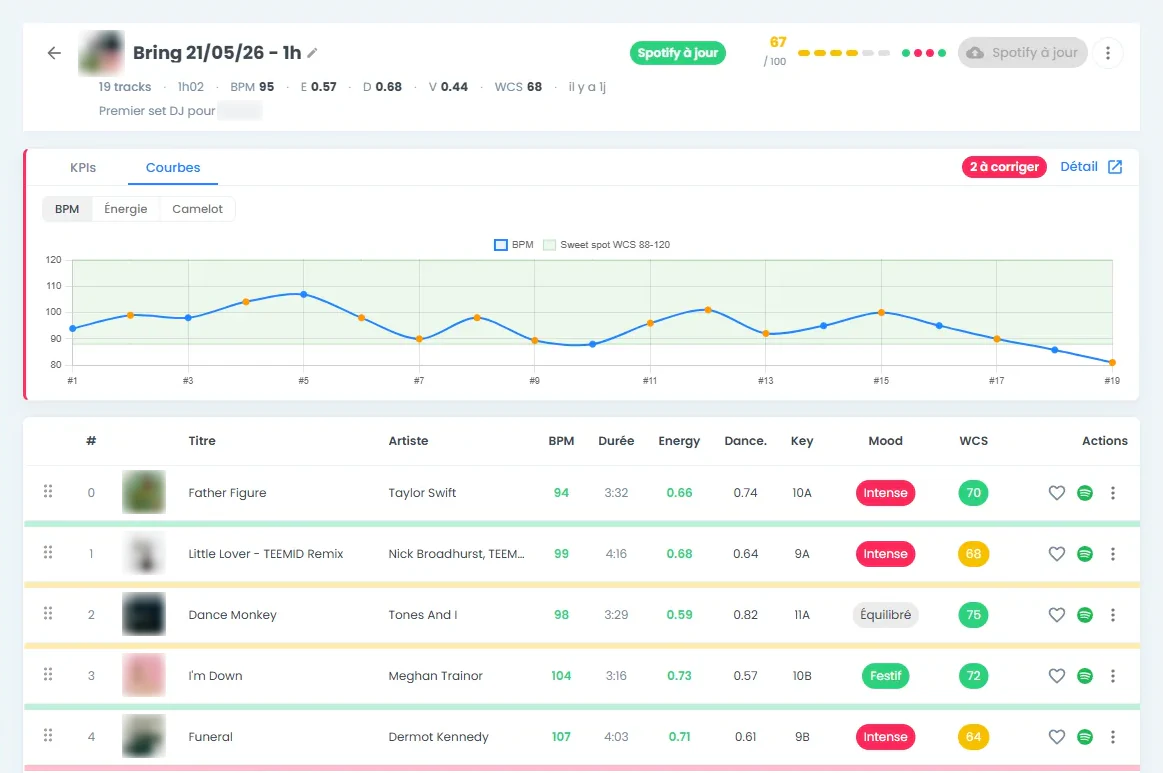Favorite the I'm Down track
Viewport: 1163px width, 773px height.
(1057, 675)
